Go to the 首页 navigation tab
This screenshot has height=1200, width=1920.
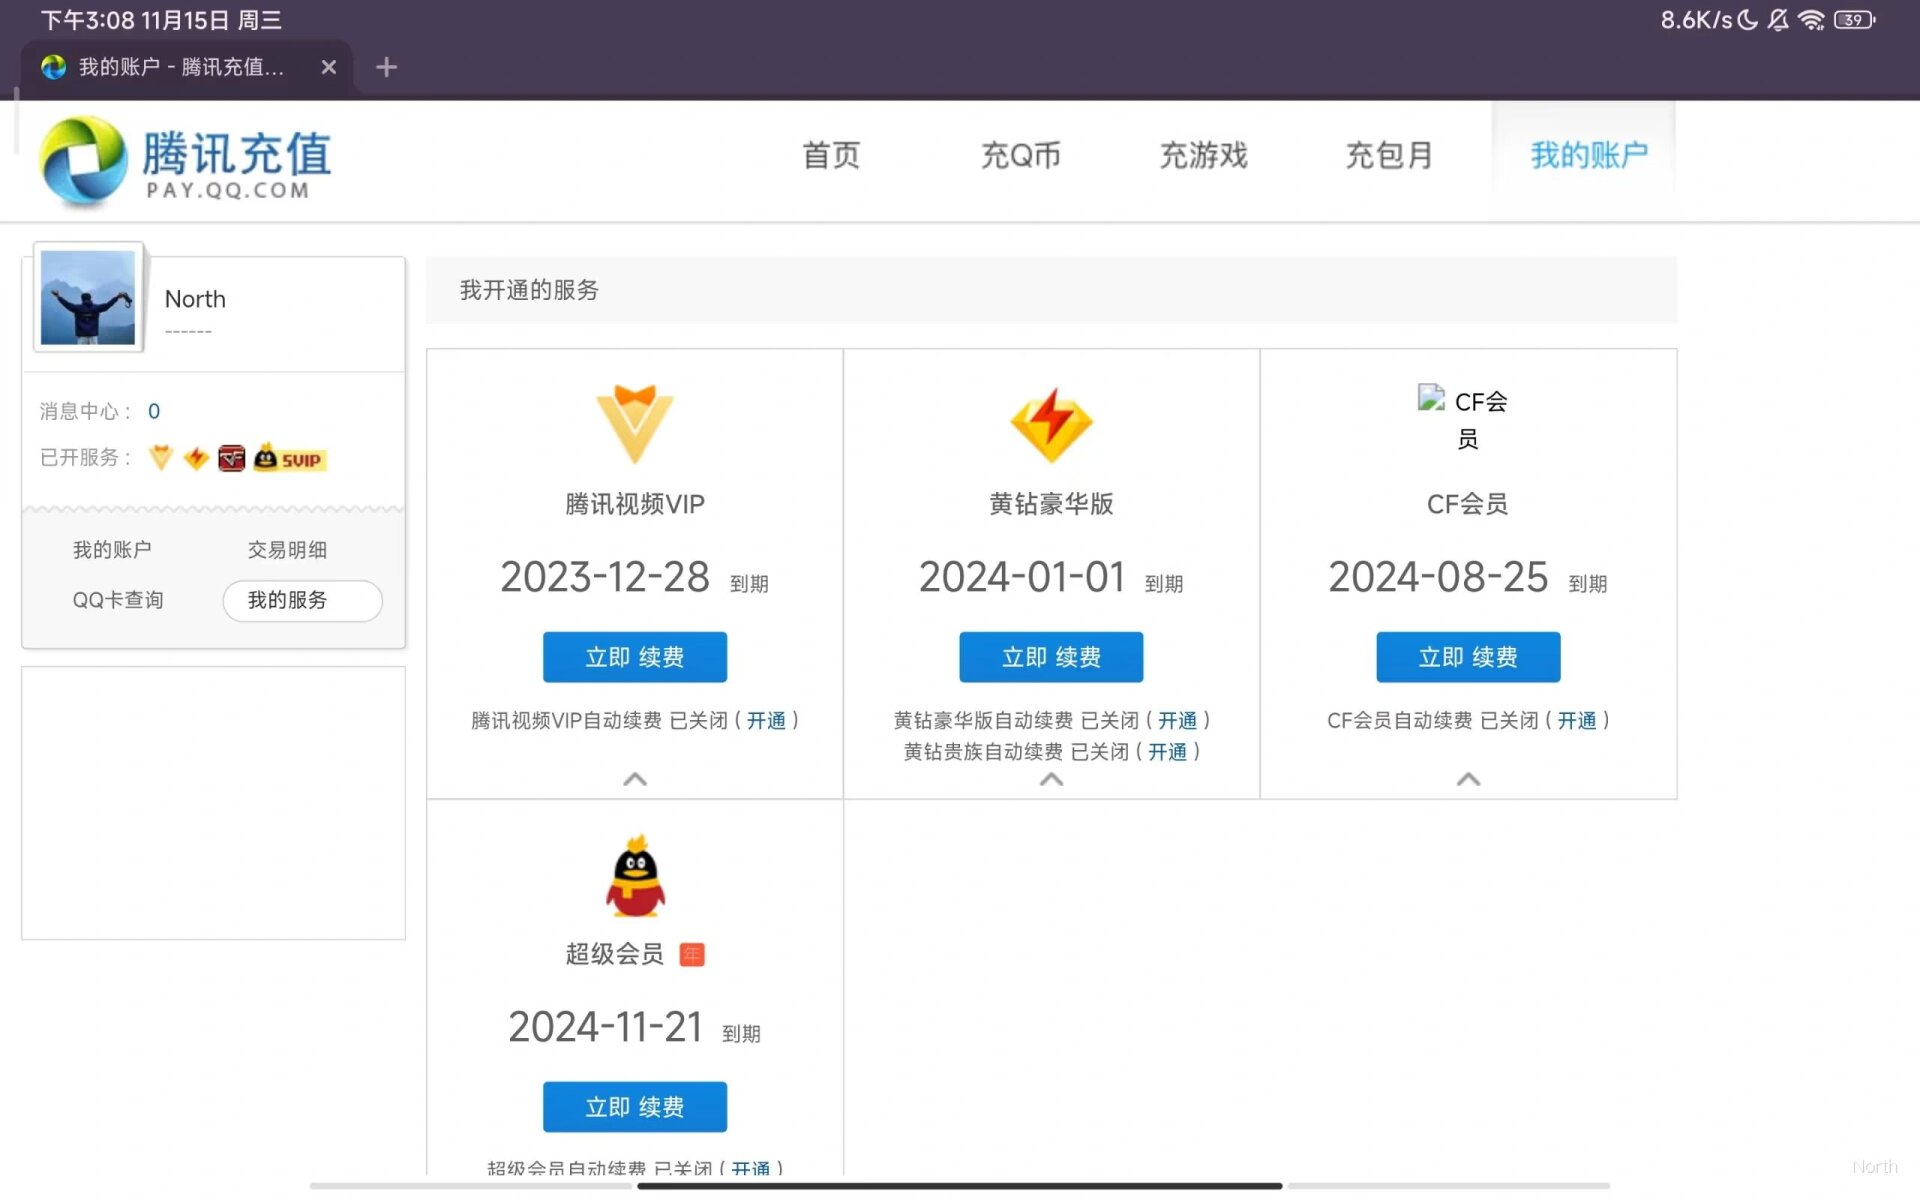[x=831, y=155]
